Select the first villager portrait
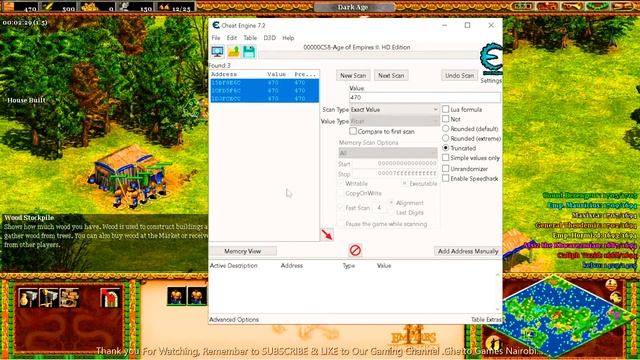Viewport: 640px width, 360px height. (176, 296)
